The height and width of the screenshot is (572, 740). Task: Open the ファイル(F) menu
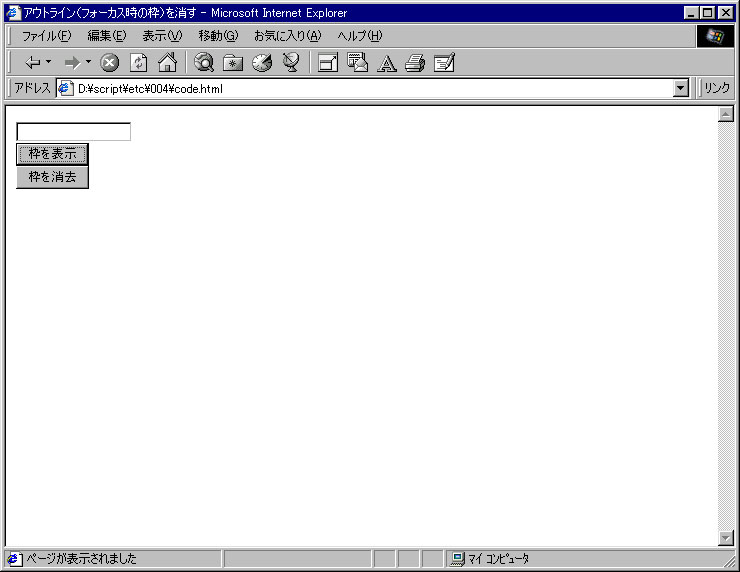[x=46, y=36]
